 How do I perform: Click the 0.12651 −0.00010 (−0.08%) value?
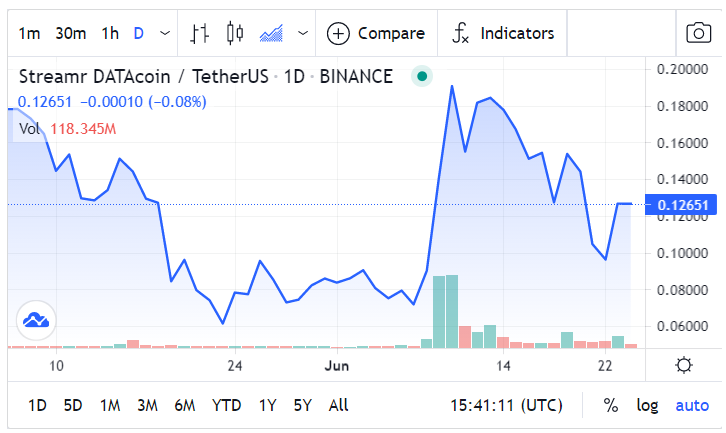112,102
